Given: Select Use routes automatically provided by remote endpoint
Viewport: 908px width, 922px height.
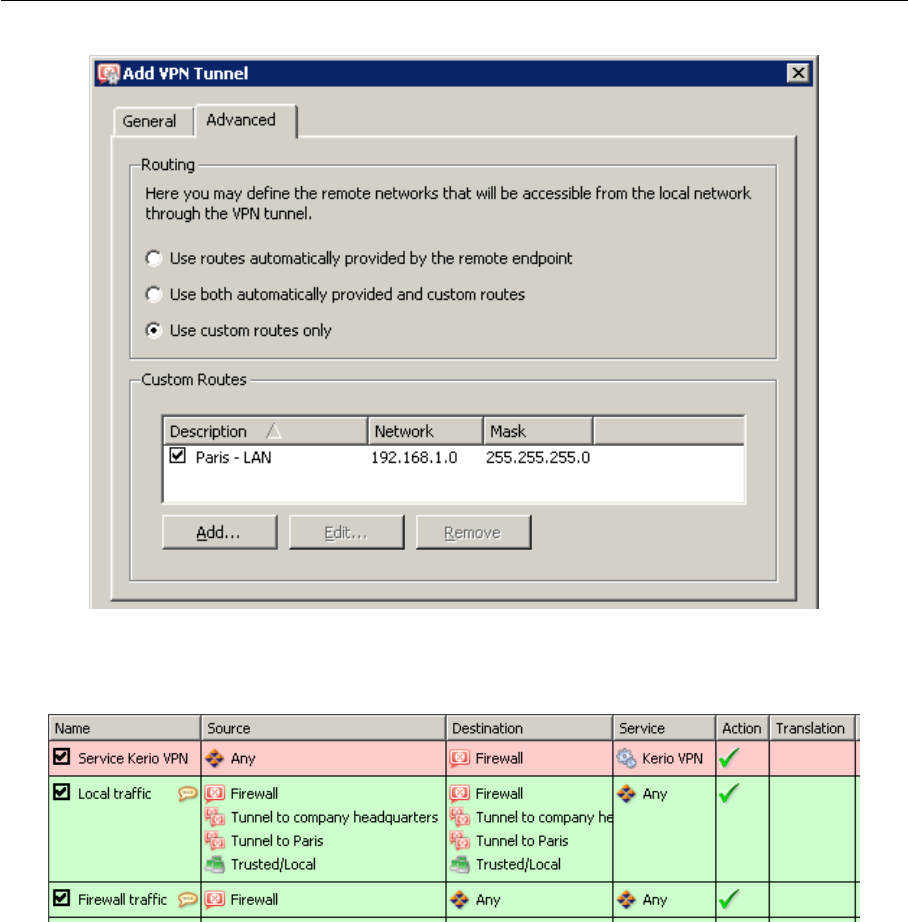Looking at the screenshot, I should 153,258.
